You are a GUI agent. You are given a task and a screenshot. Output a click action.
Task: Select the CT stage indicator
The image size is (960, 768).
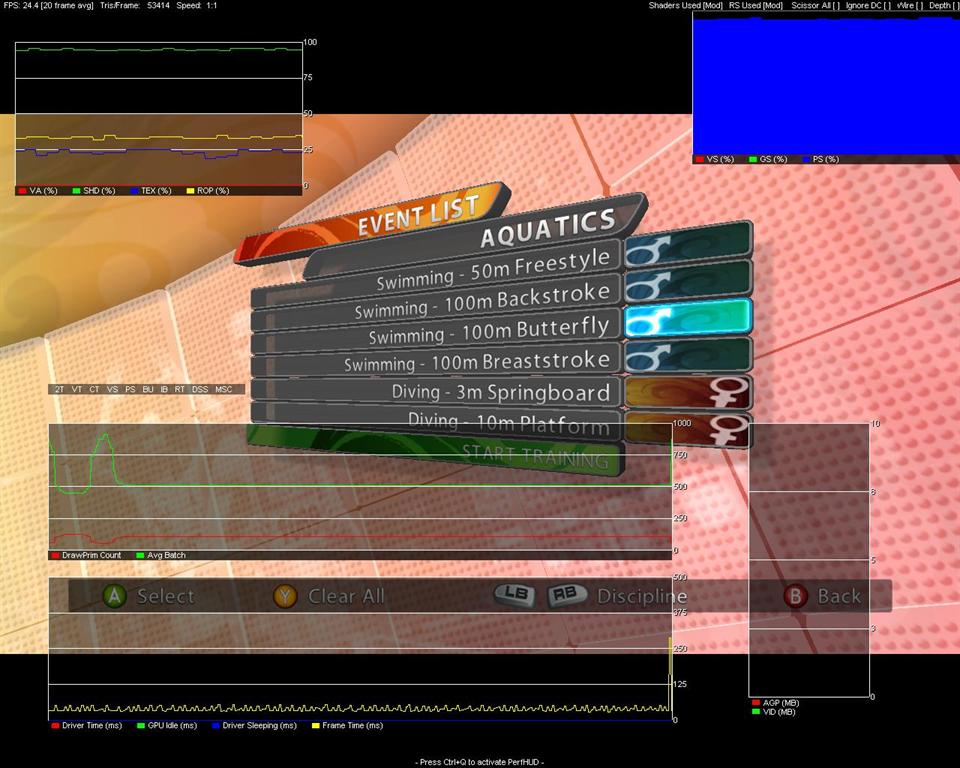tap(94, 389)
